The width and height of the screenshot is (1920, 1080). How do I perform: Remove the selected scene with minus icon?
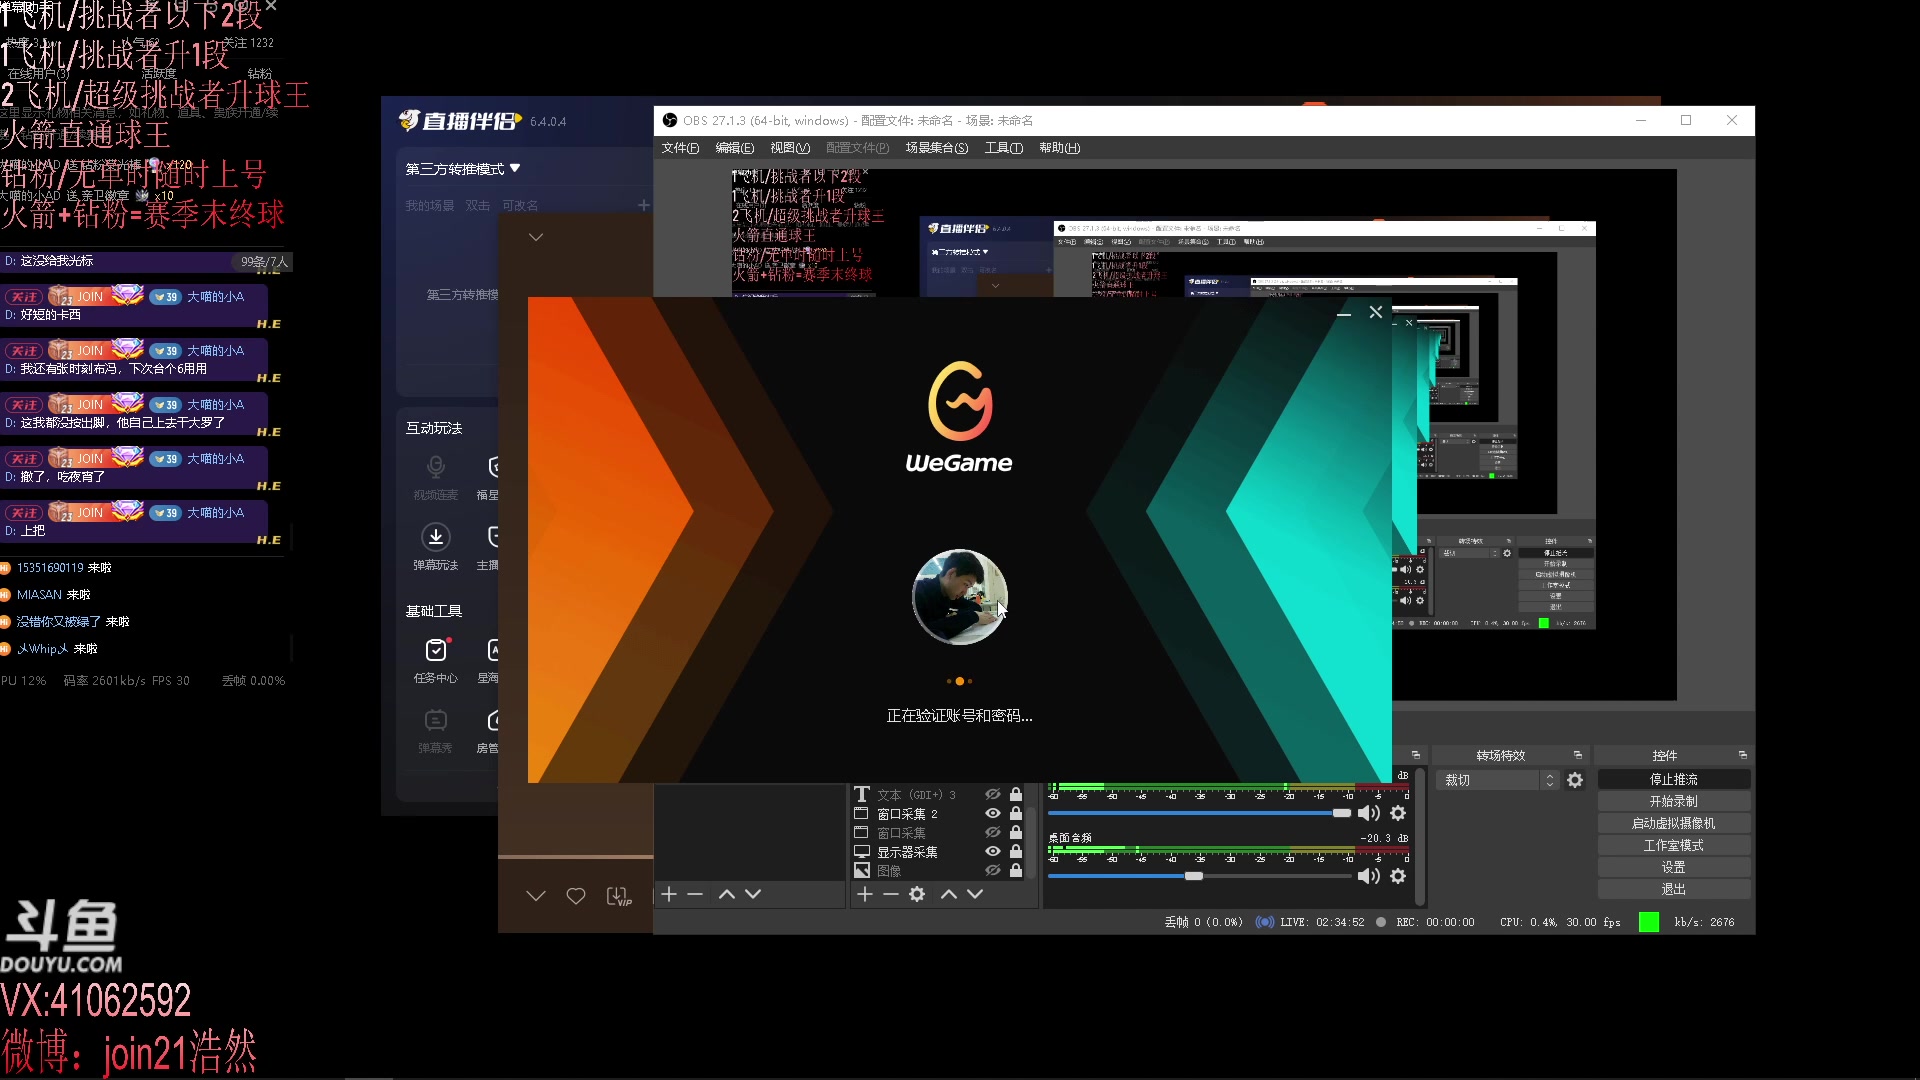point(695,894)
